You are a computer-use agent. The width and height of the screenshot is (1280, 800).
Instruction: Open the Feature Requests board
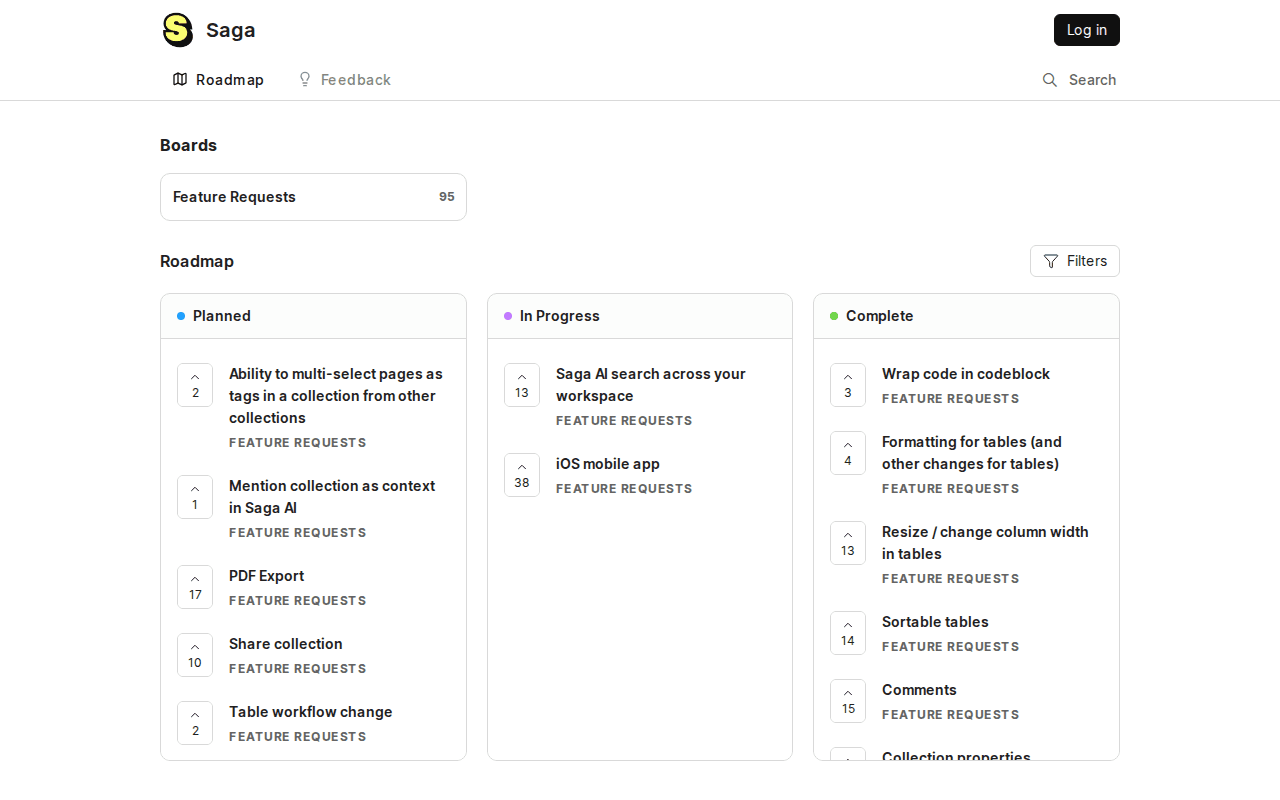point(313,197)
